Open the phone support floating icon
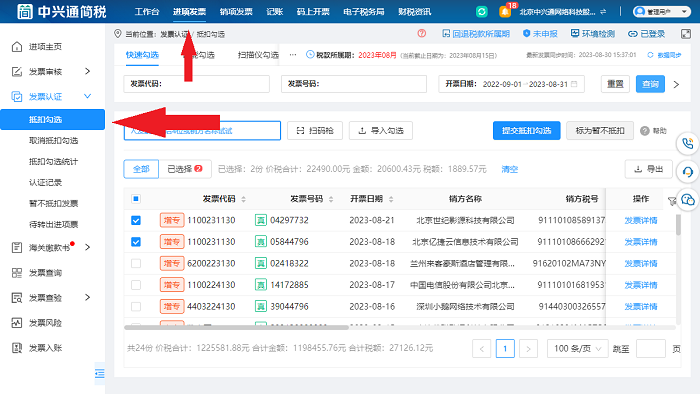Viewport: 700px width, 394px height. tap(688, 144)
